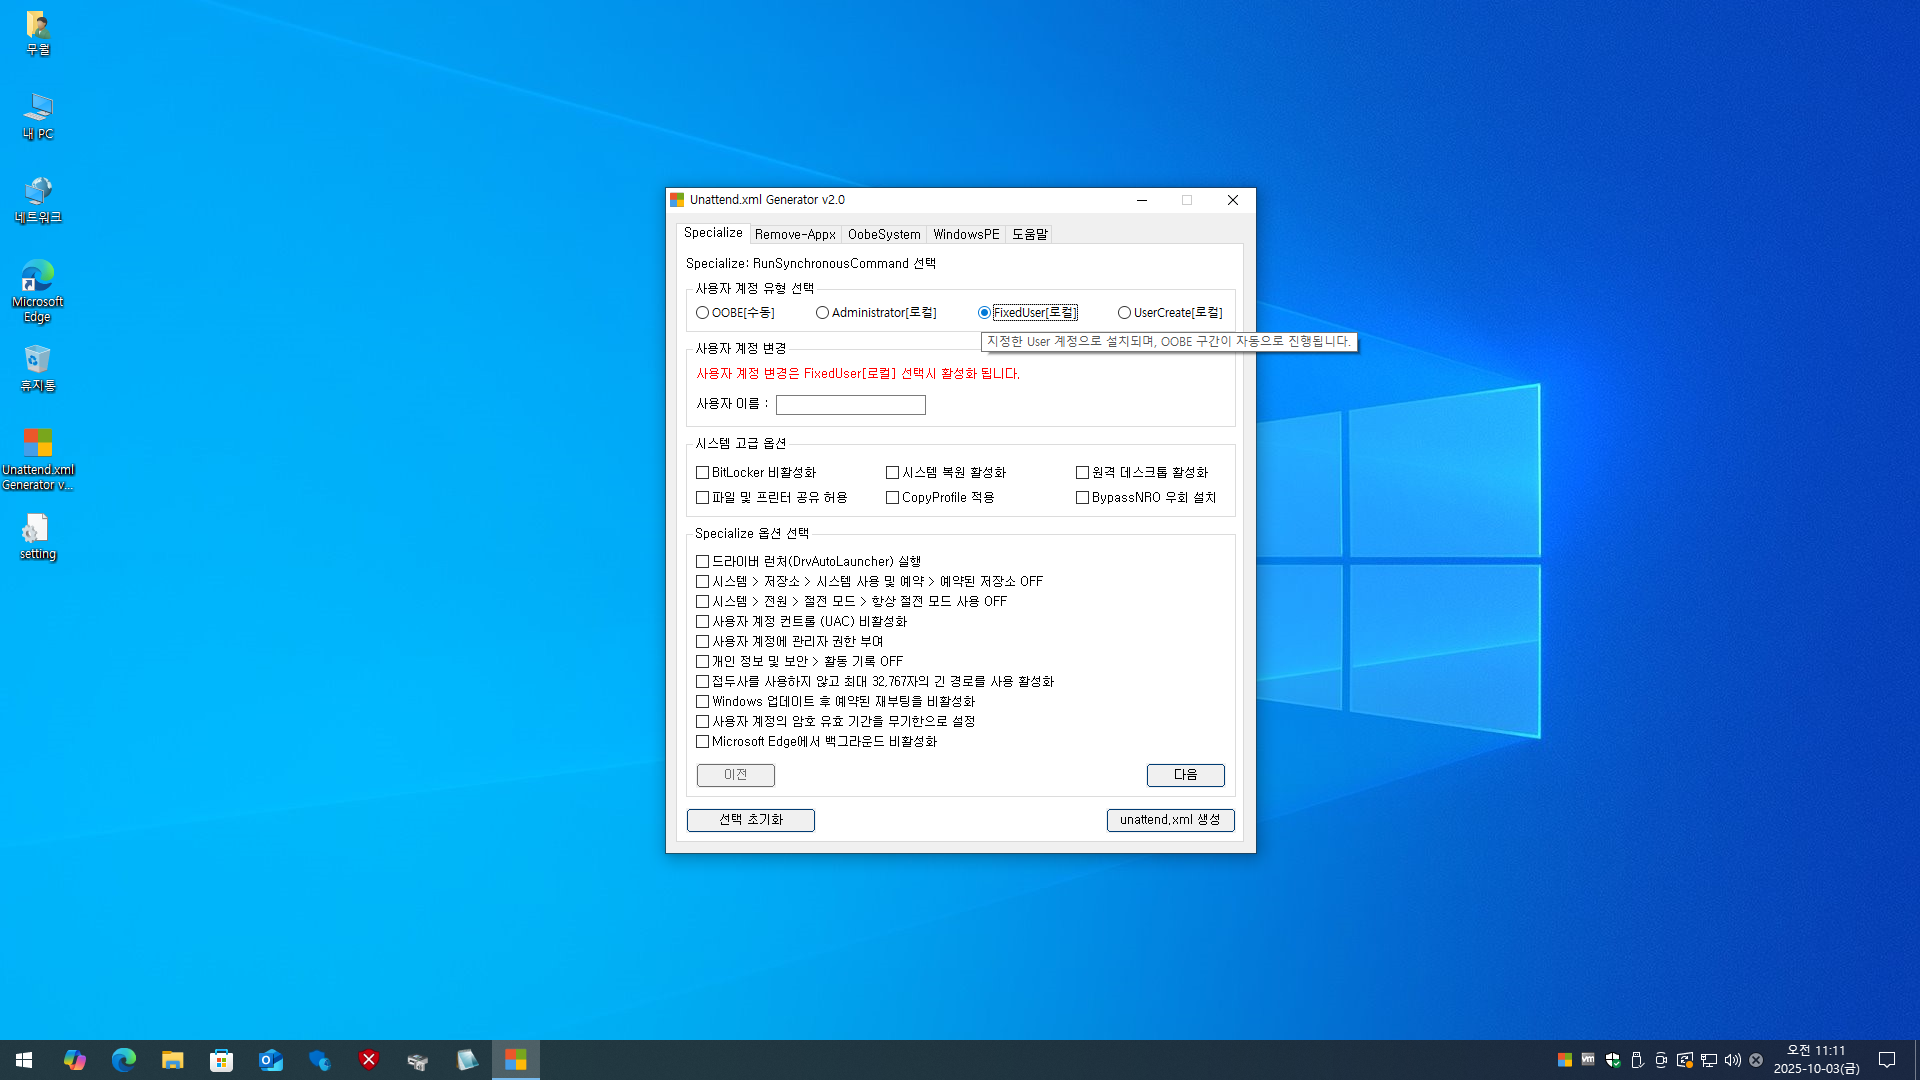Check the BypassNRO 우회 설치 option
The width and height of the screenshot is (1920, 1080).
(1082, 498)
